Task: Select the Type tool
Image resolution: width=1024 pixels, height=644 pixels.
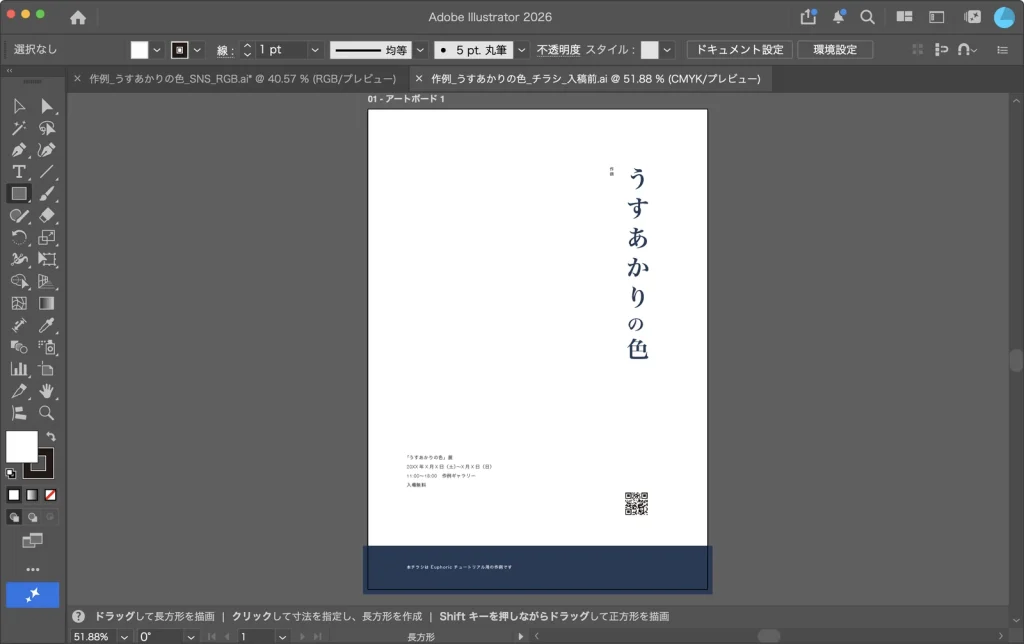Action: 19,172
